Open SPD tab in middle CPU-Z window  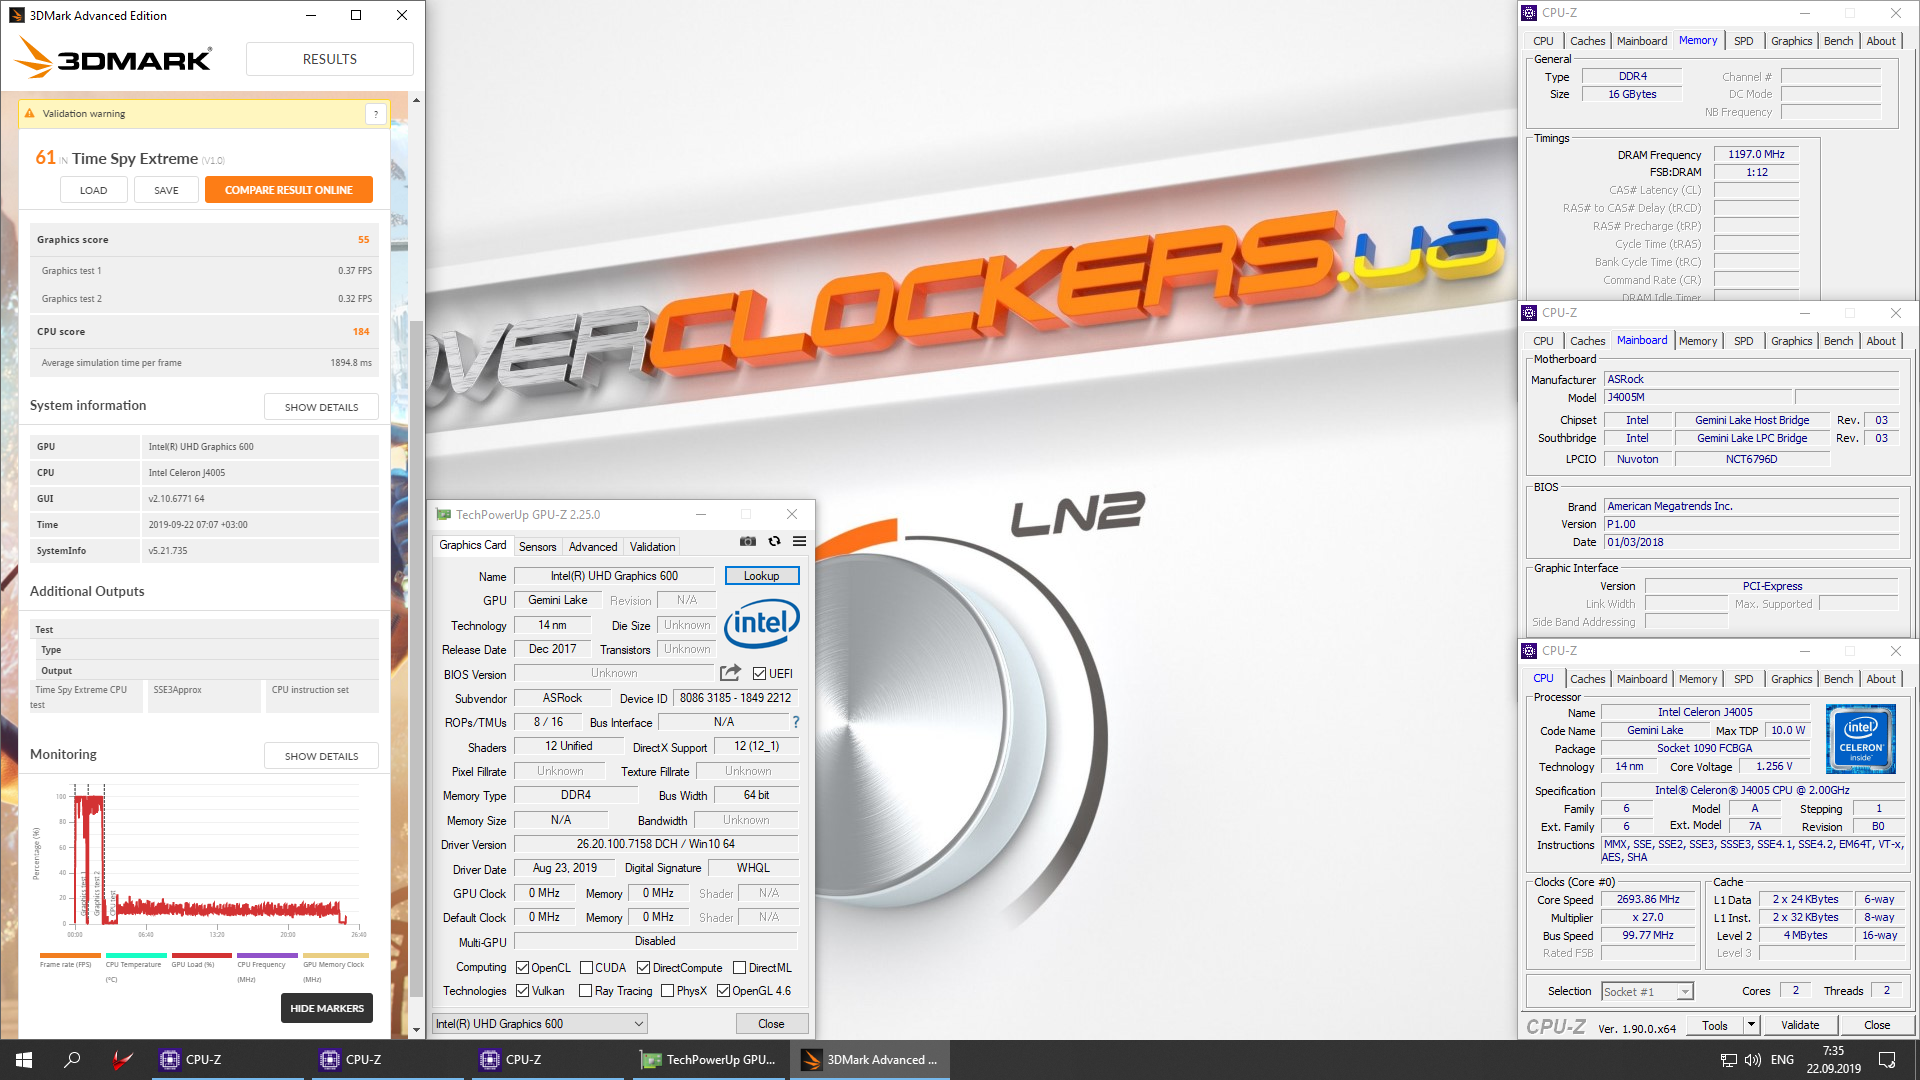pyautogui.click(x=1743, y=341)
